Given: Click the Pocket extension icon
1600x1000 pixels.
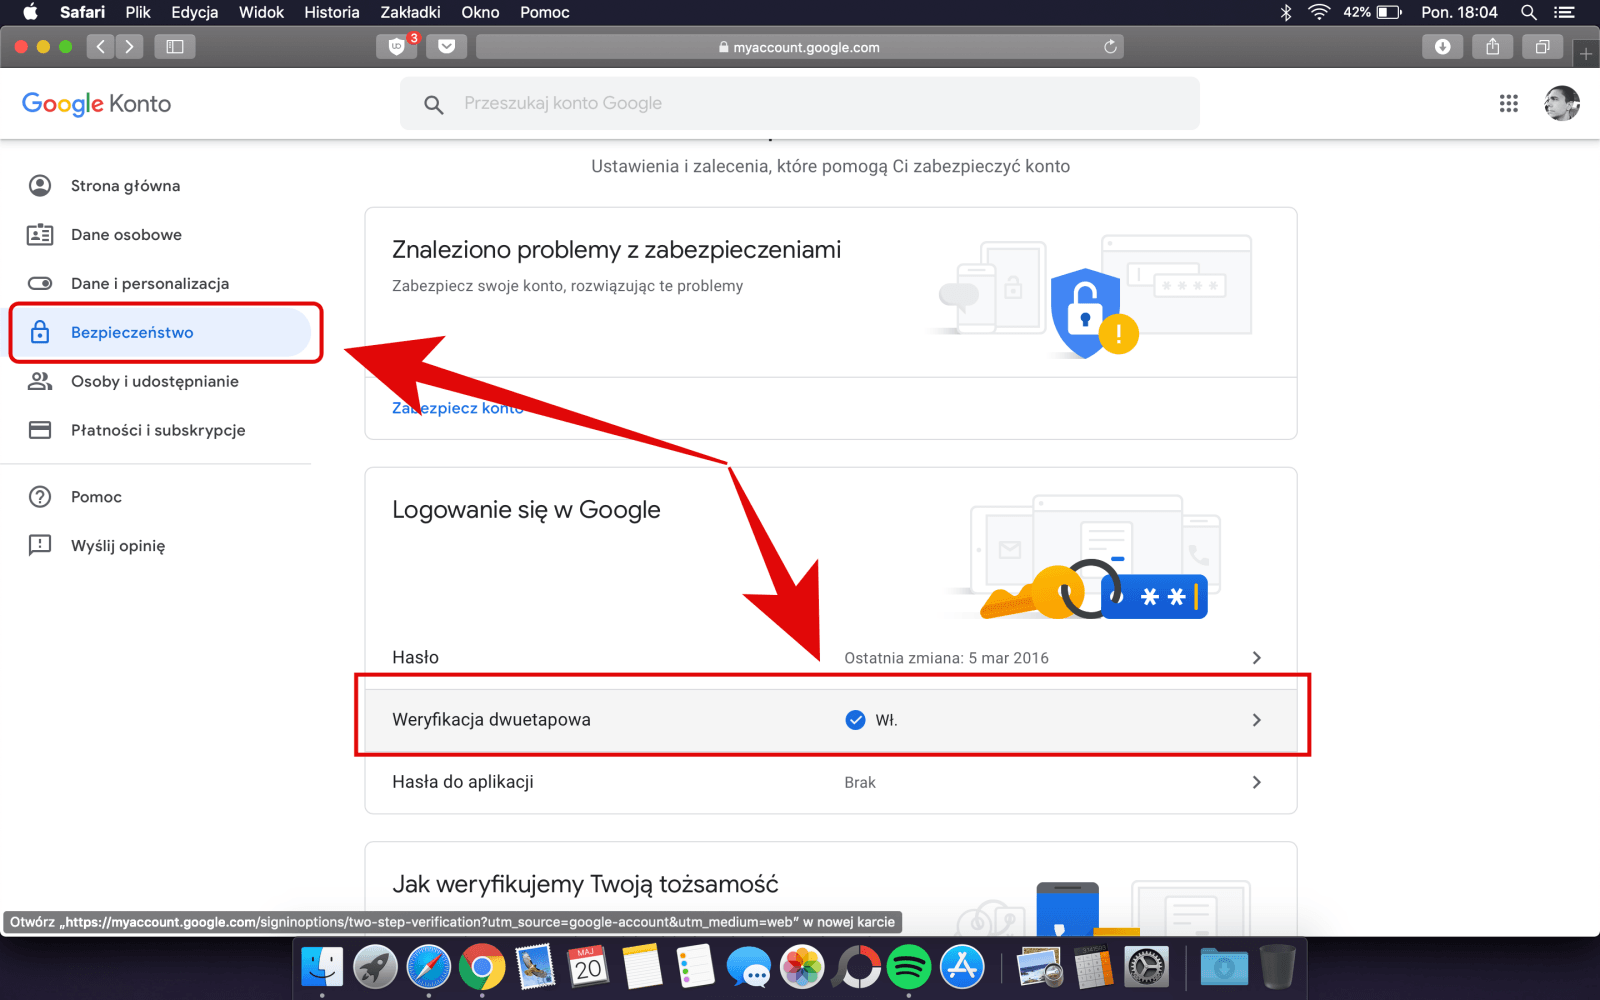Looking at the screenshot, I should [x=447, y=46].
